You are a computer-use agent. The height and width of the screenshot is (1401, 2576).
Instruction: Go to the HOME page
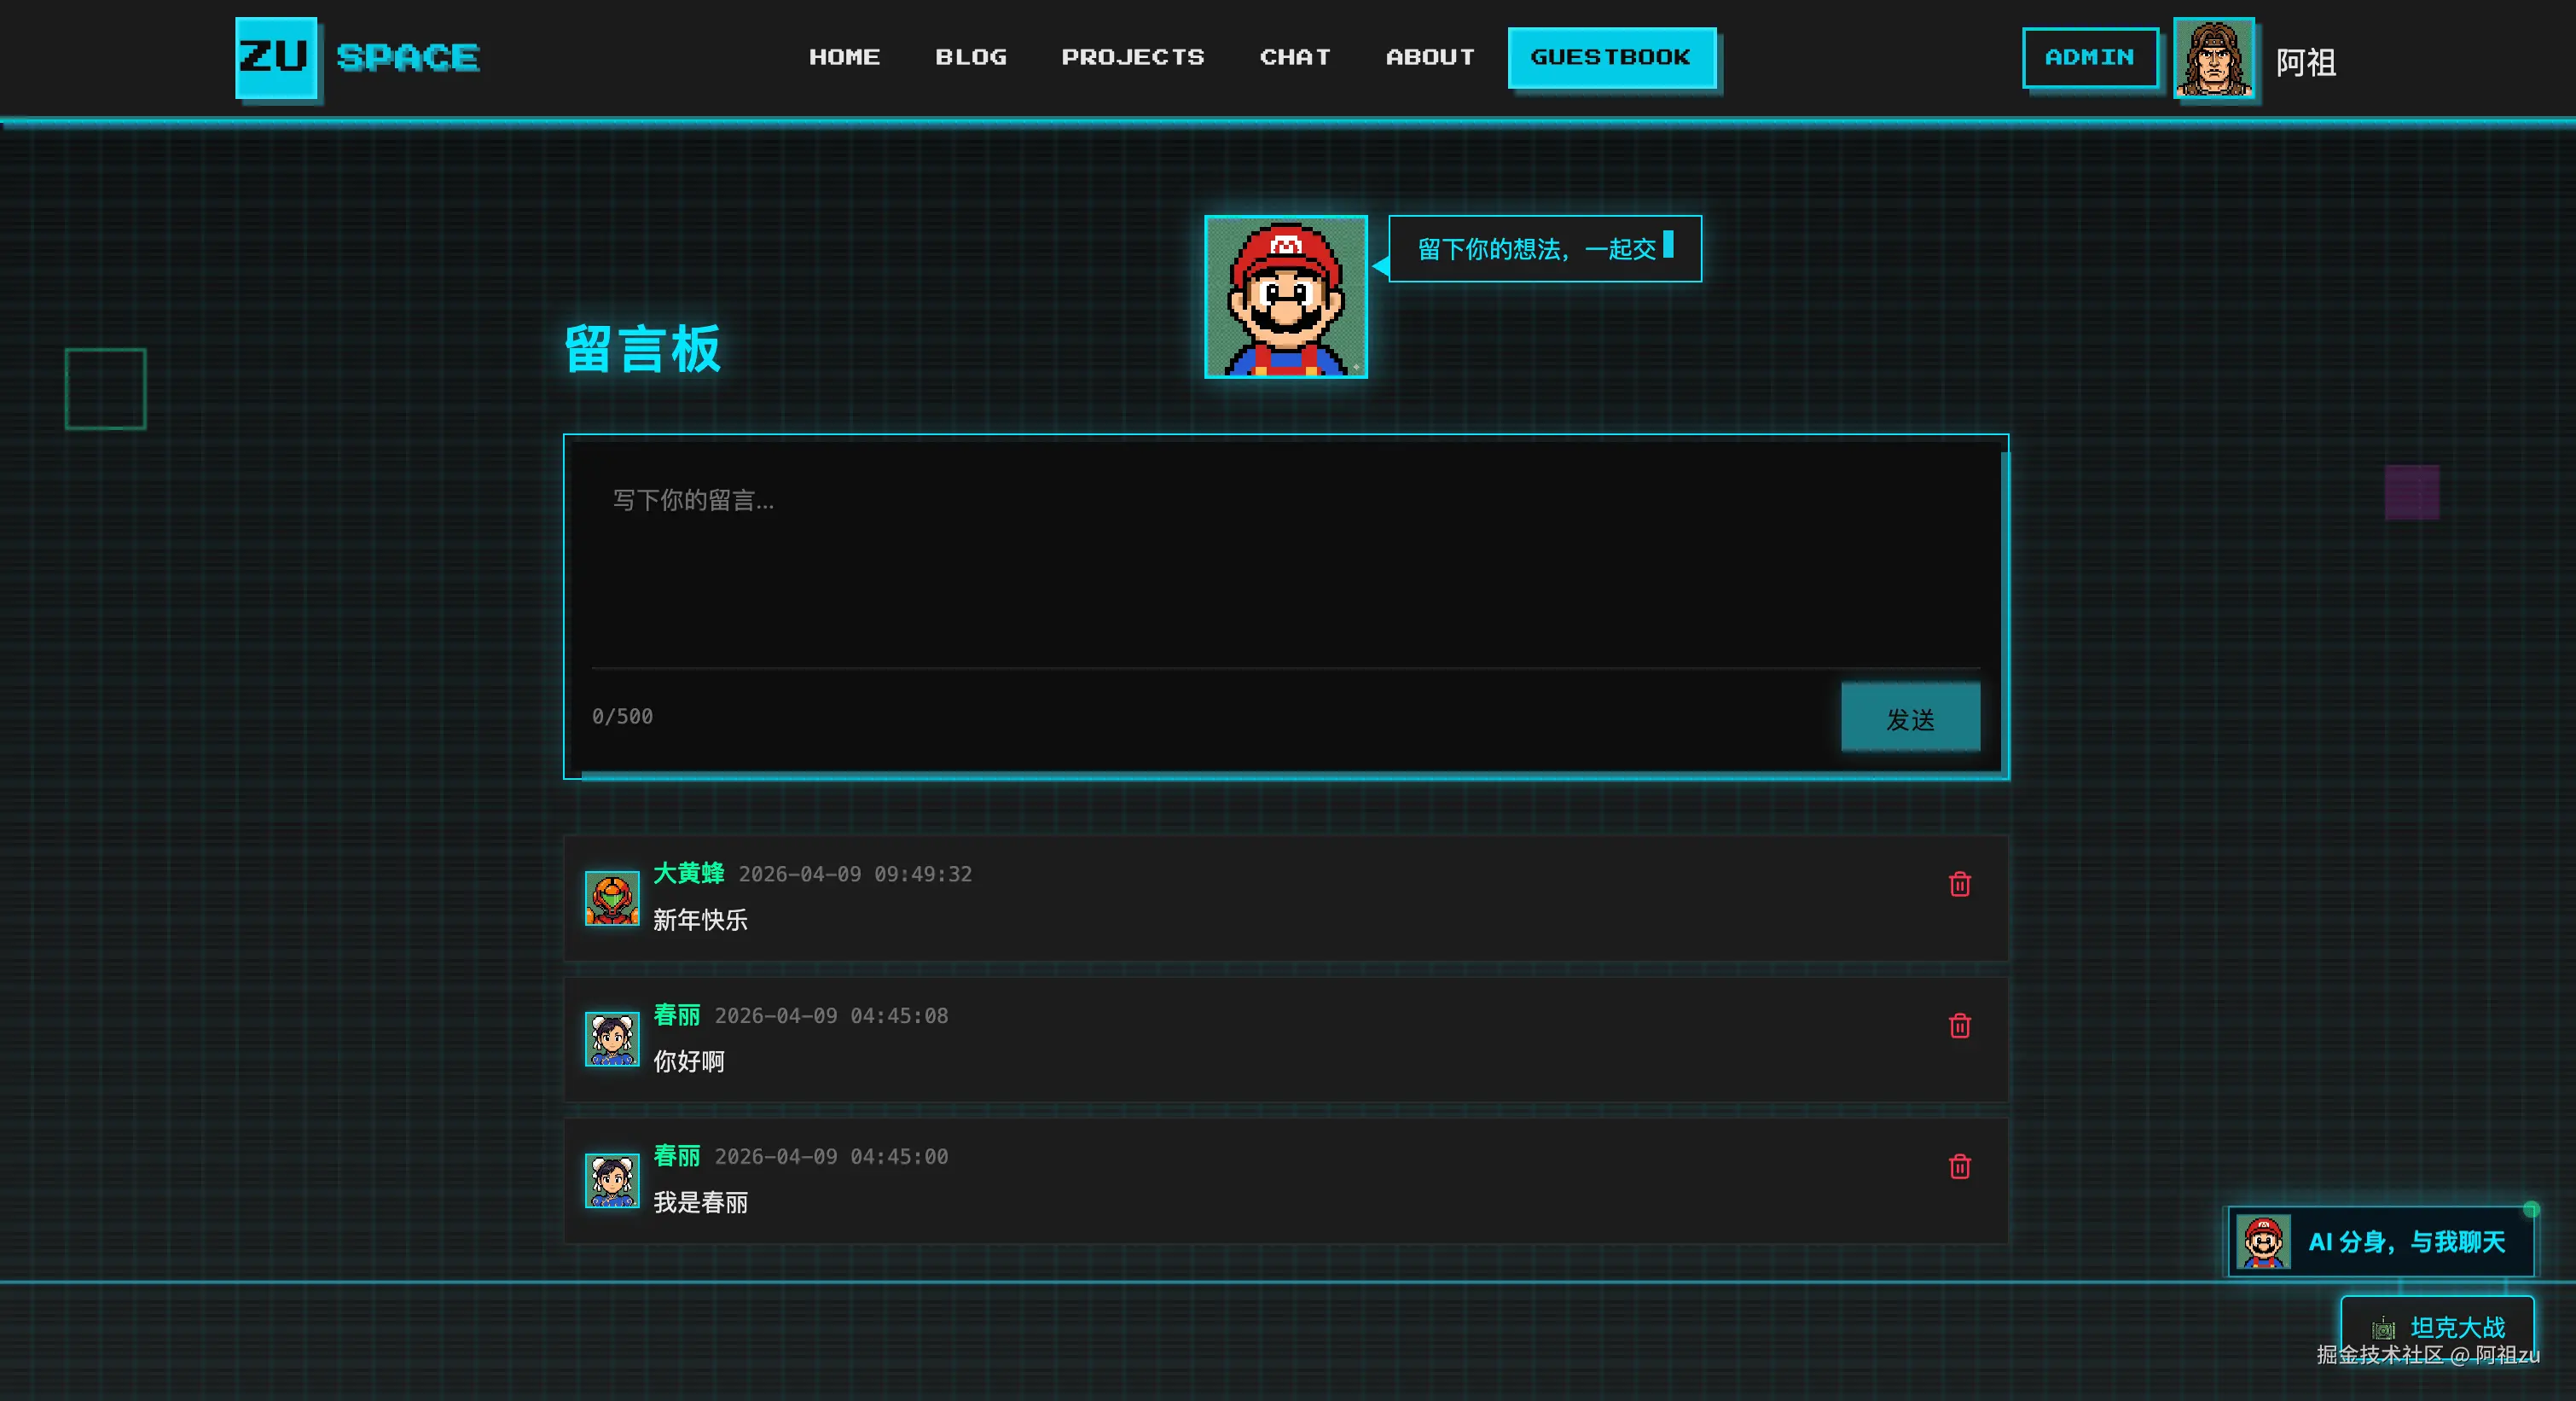point(844,57)
